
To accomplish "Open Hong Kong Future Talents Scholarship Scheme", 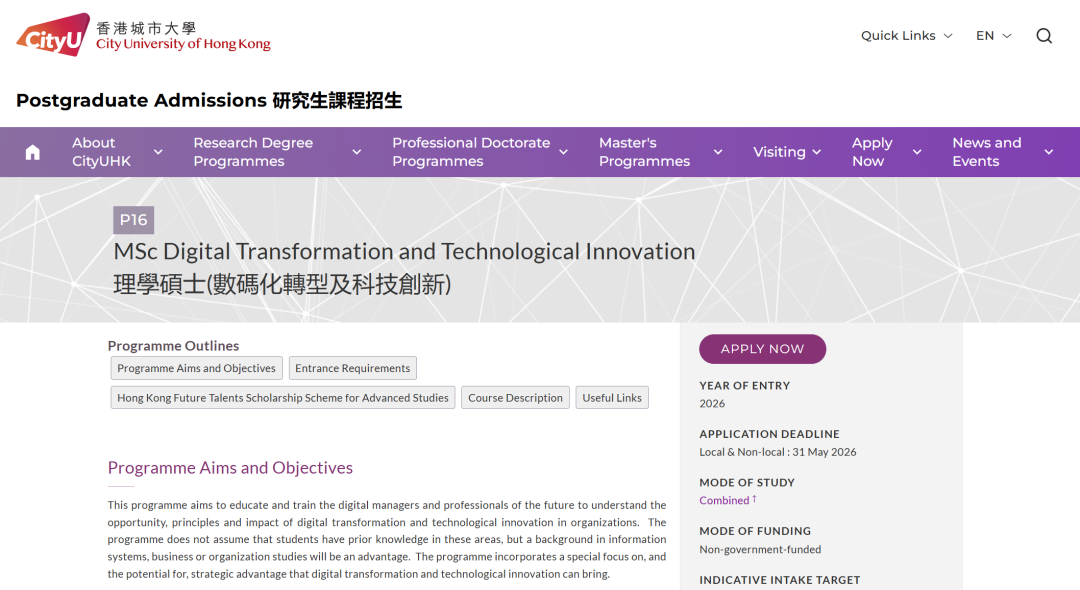I will coord(283,398).
